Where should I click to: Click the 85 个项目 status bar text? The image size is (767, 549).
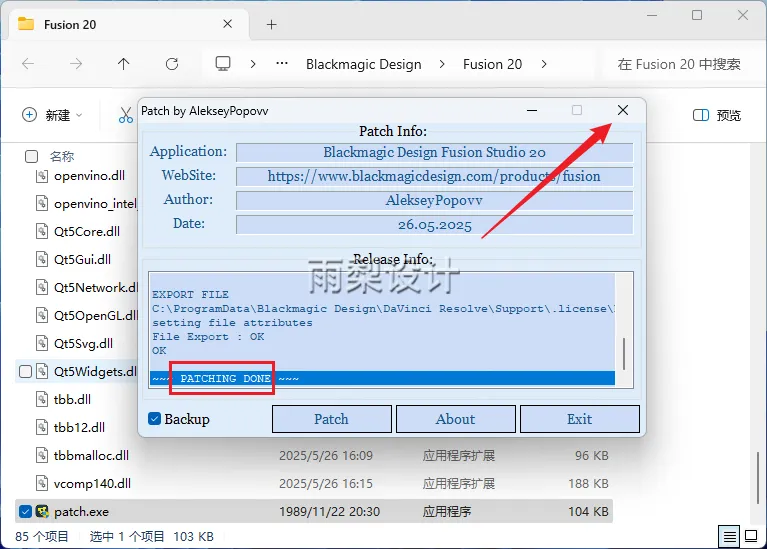(42, 537)
